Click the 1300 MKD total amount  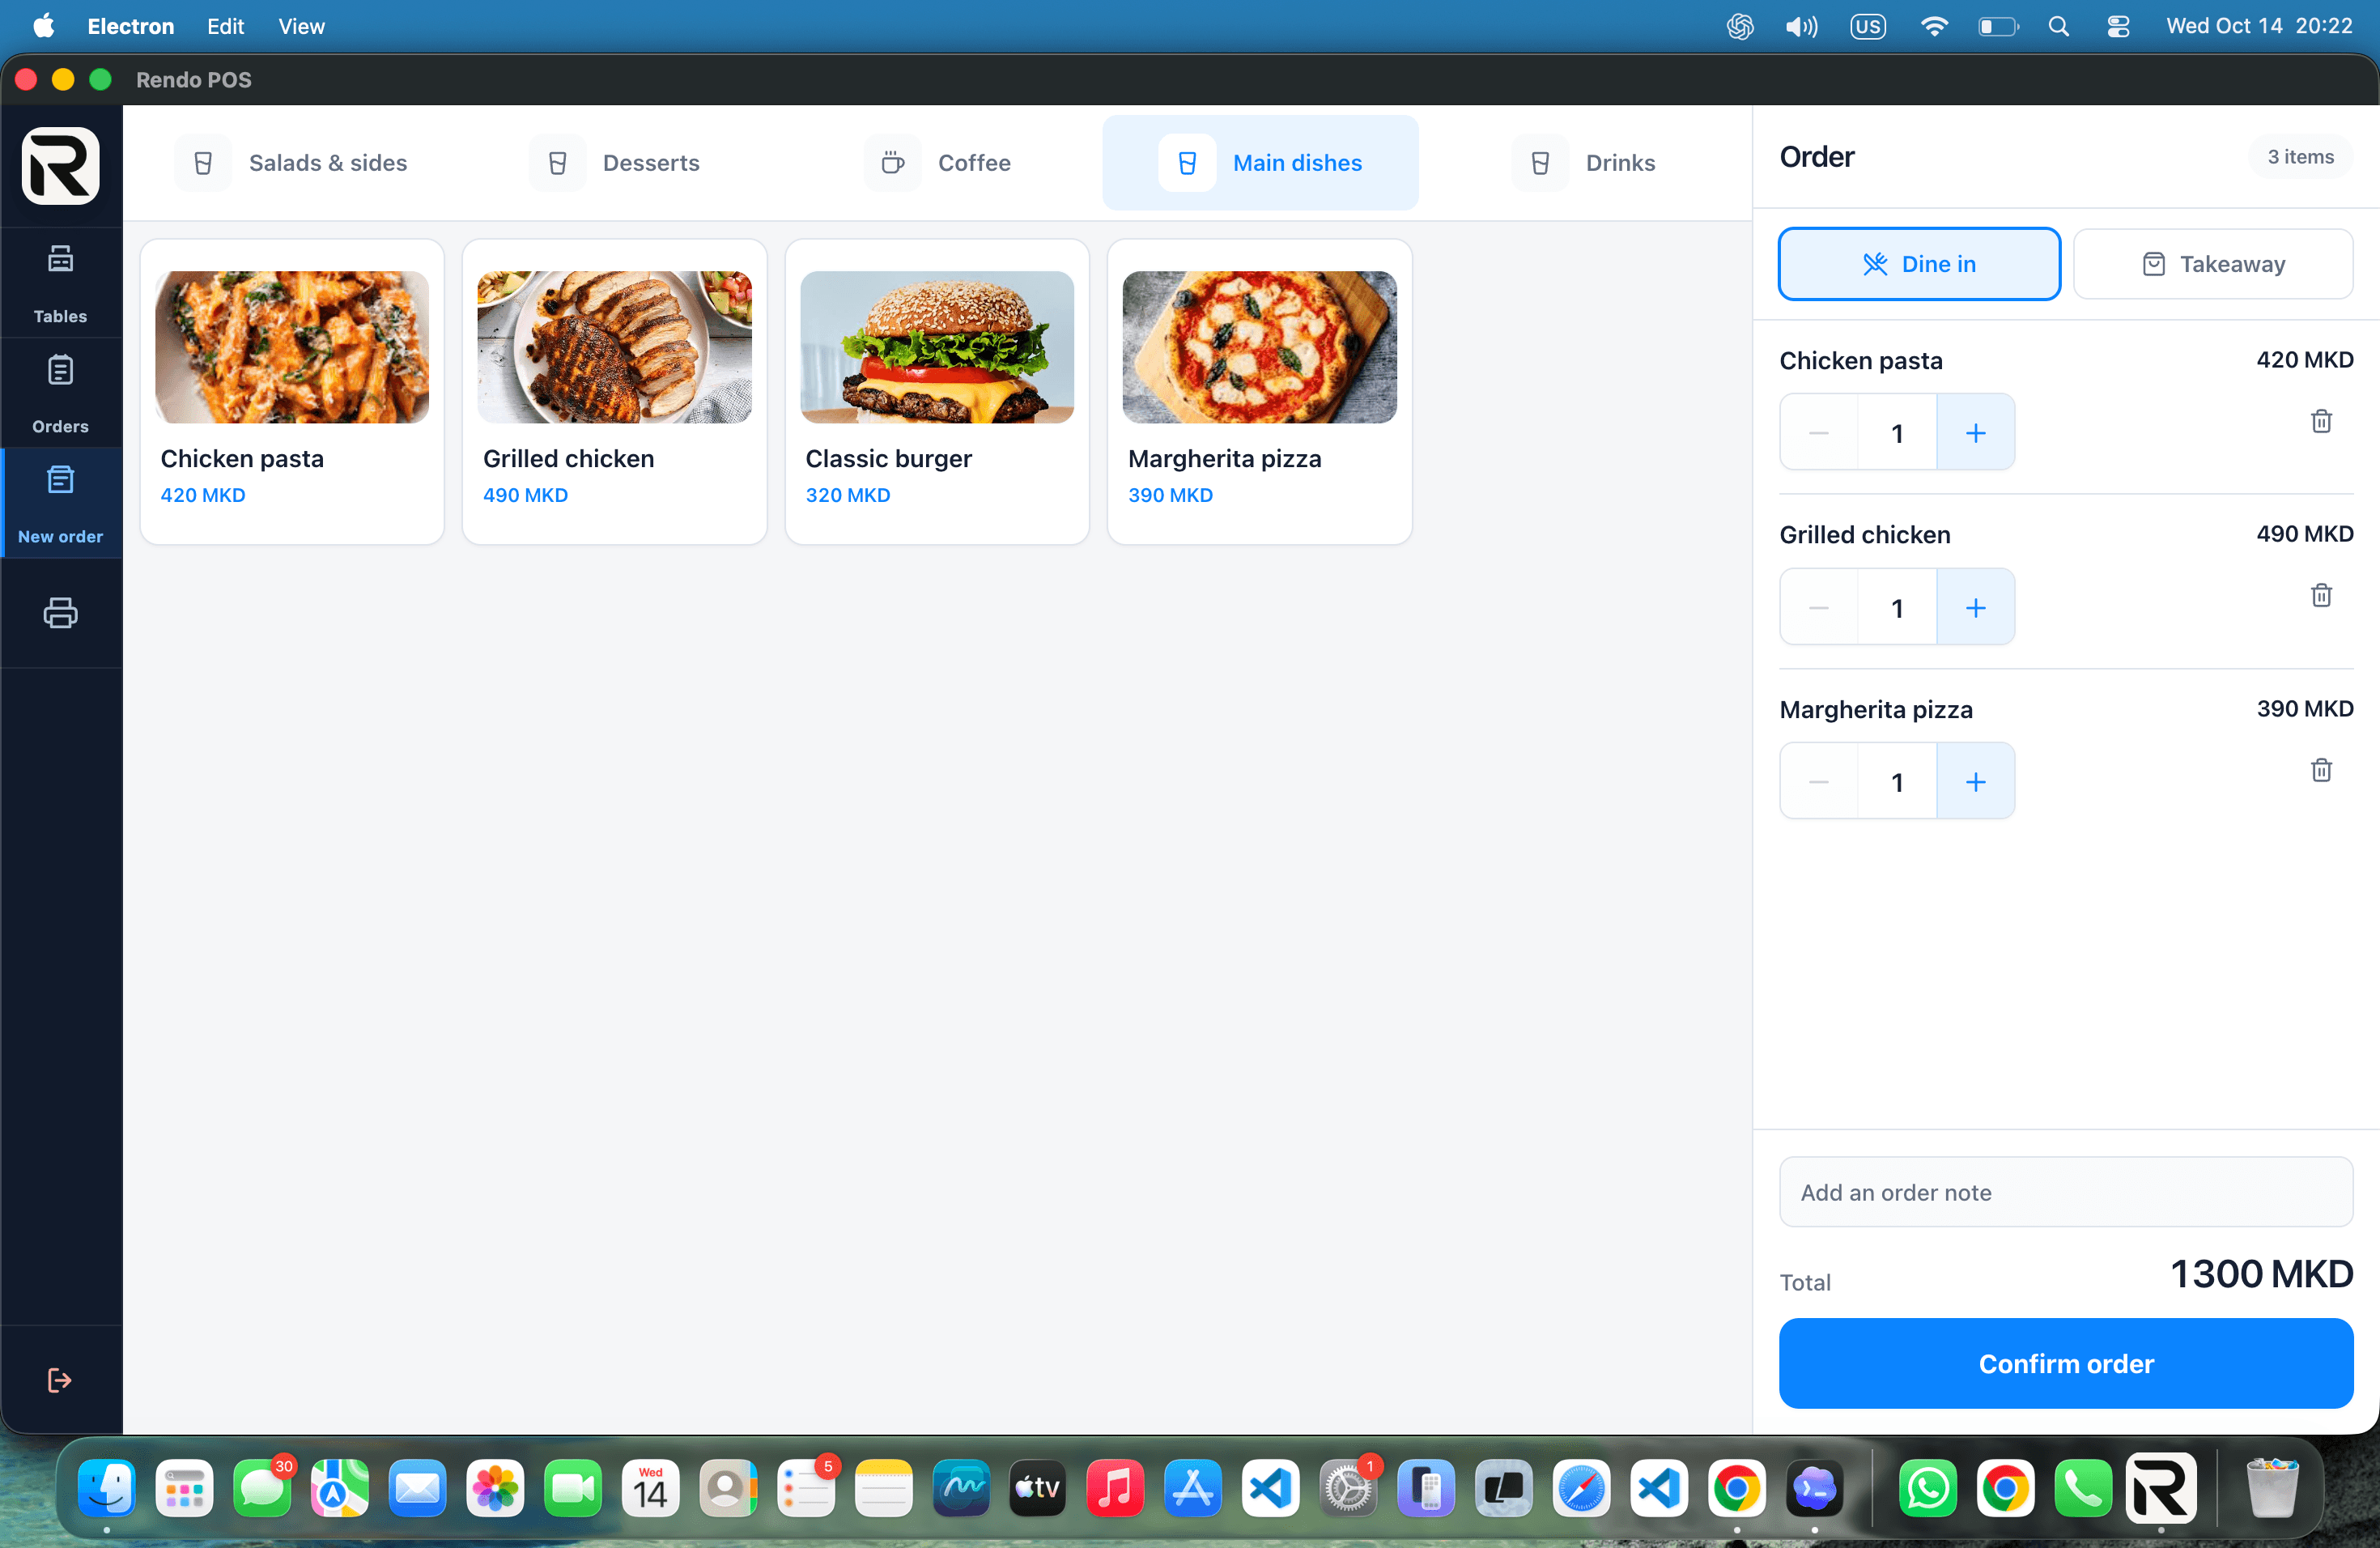click(2261, 1274)
